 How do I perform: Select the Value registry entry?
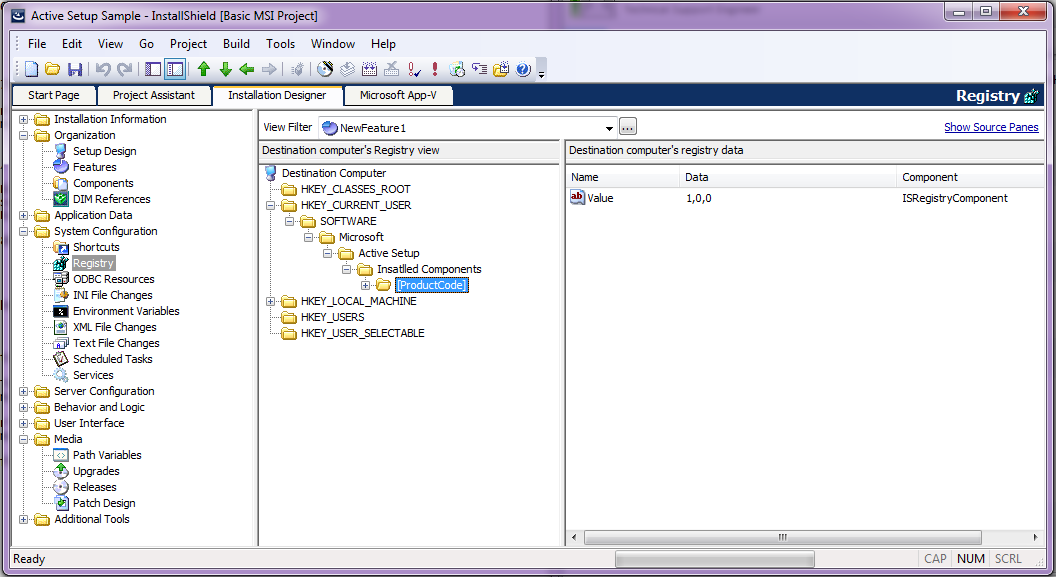pos(593,198)
